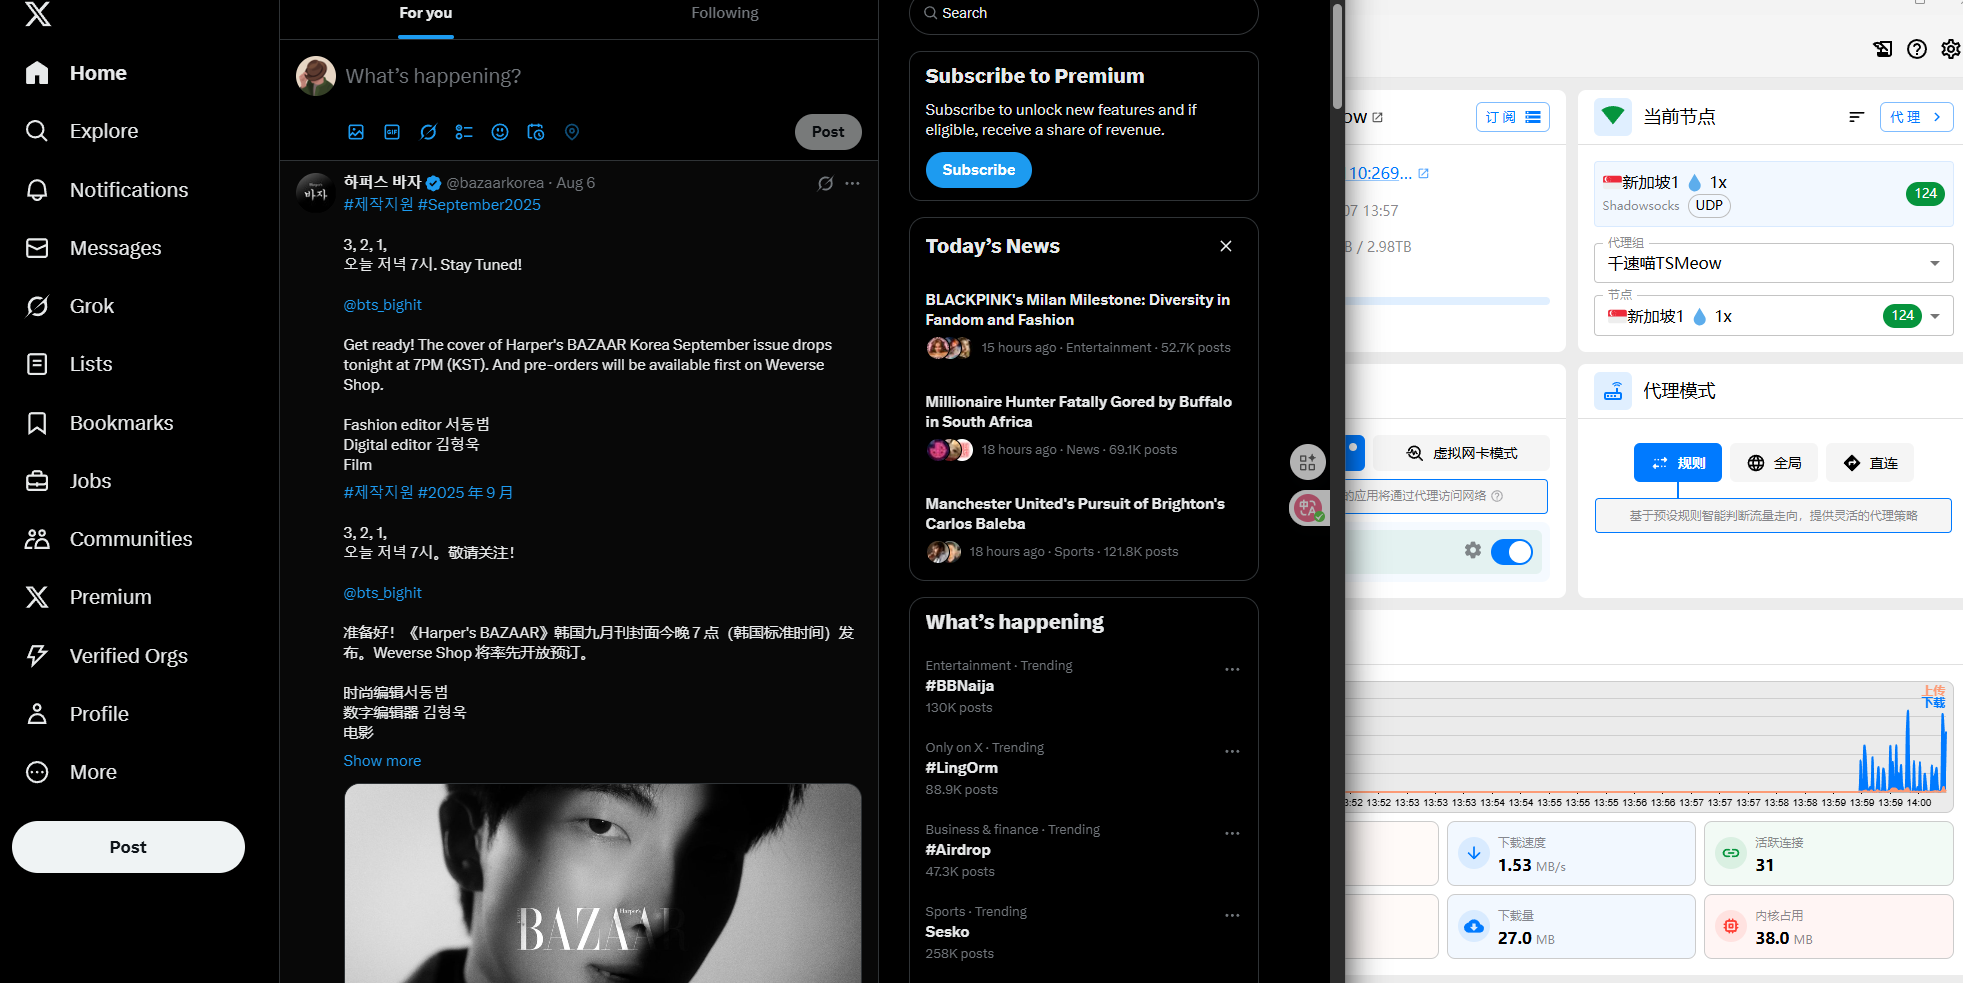Select 全局 global proxy mode
This screenshot has height=983, width=1963.
[x=1774, y=463]
